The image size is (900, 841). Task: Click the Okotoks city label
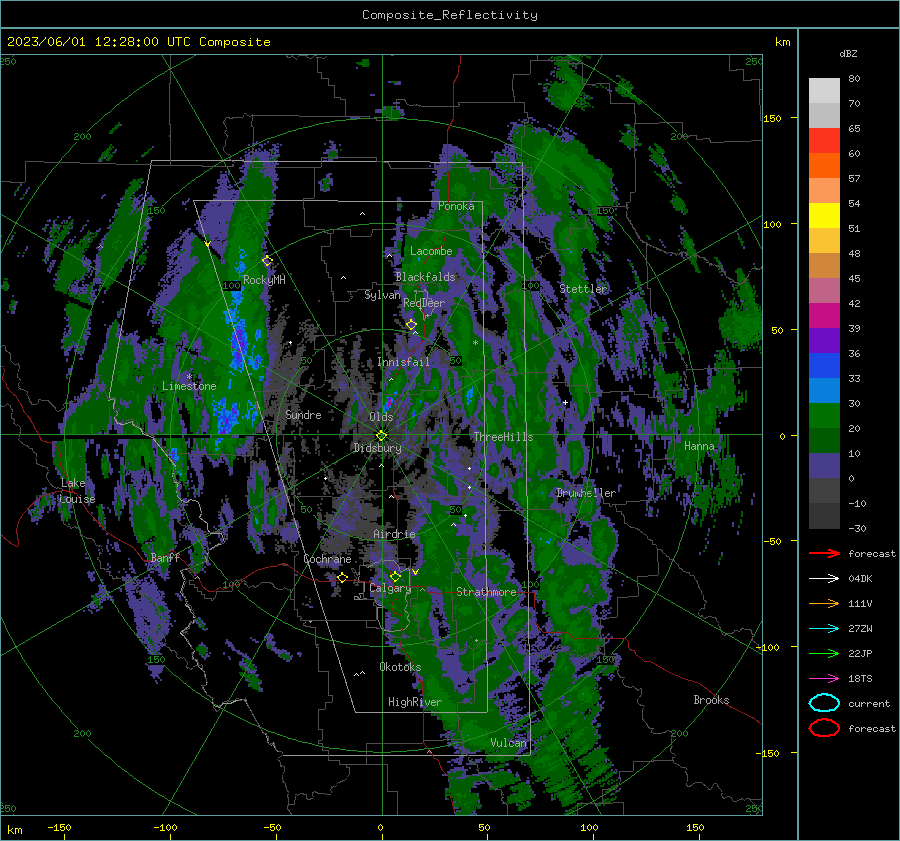pyautogui.click(x=400, y=667)
